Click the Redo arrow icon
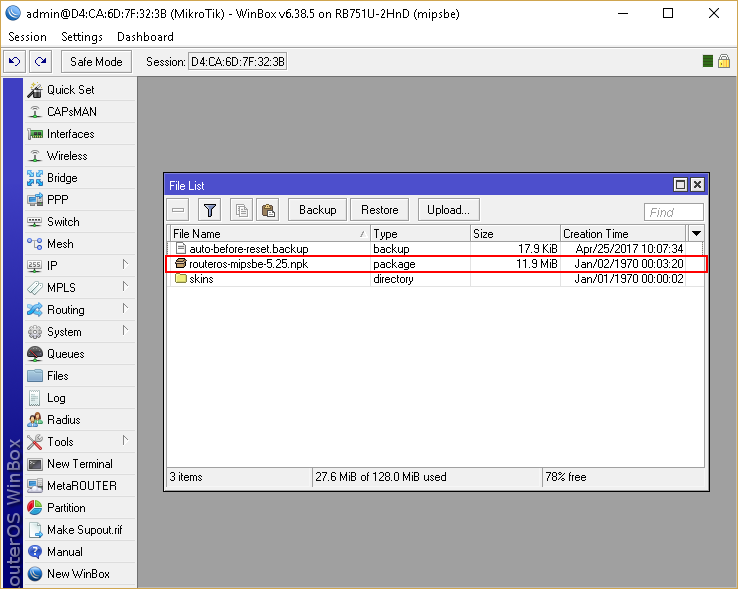 click(40, 62)
